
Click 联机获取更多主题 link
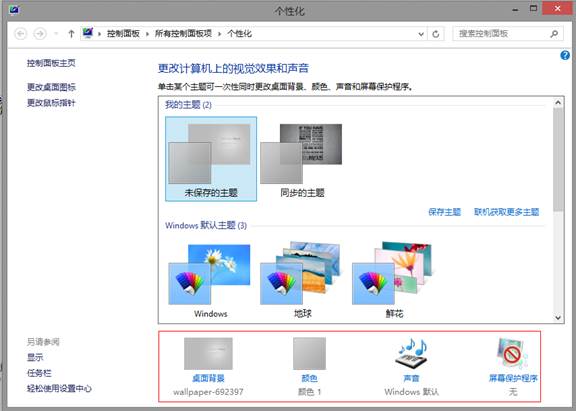507,212
